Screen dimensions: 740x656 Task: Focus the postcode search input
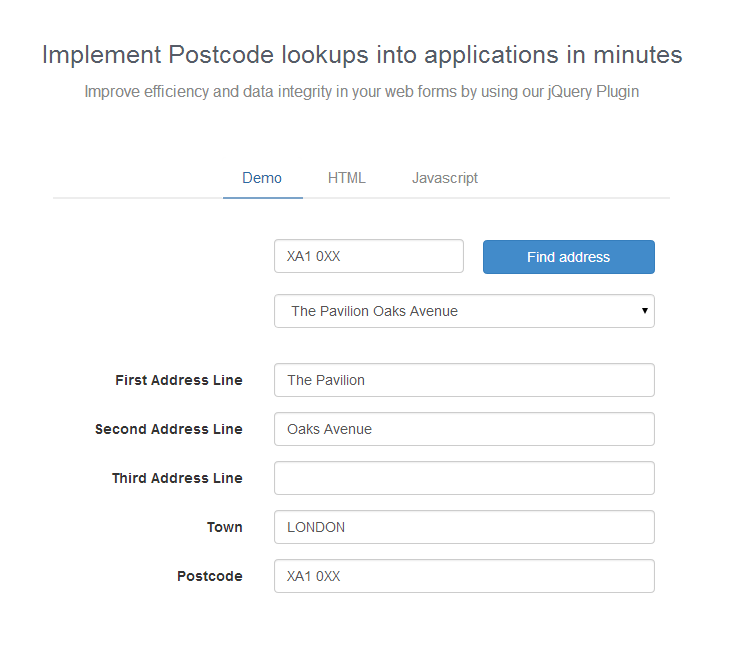tap(369, 256)
